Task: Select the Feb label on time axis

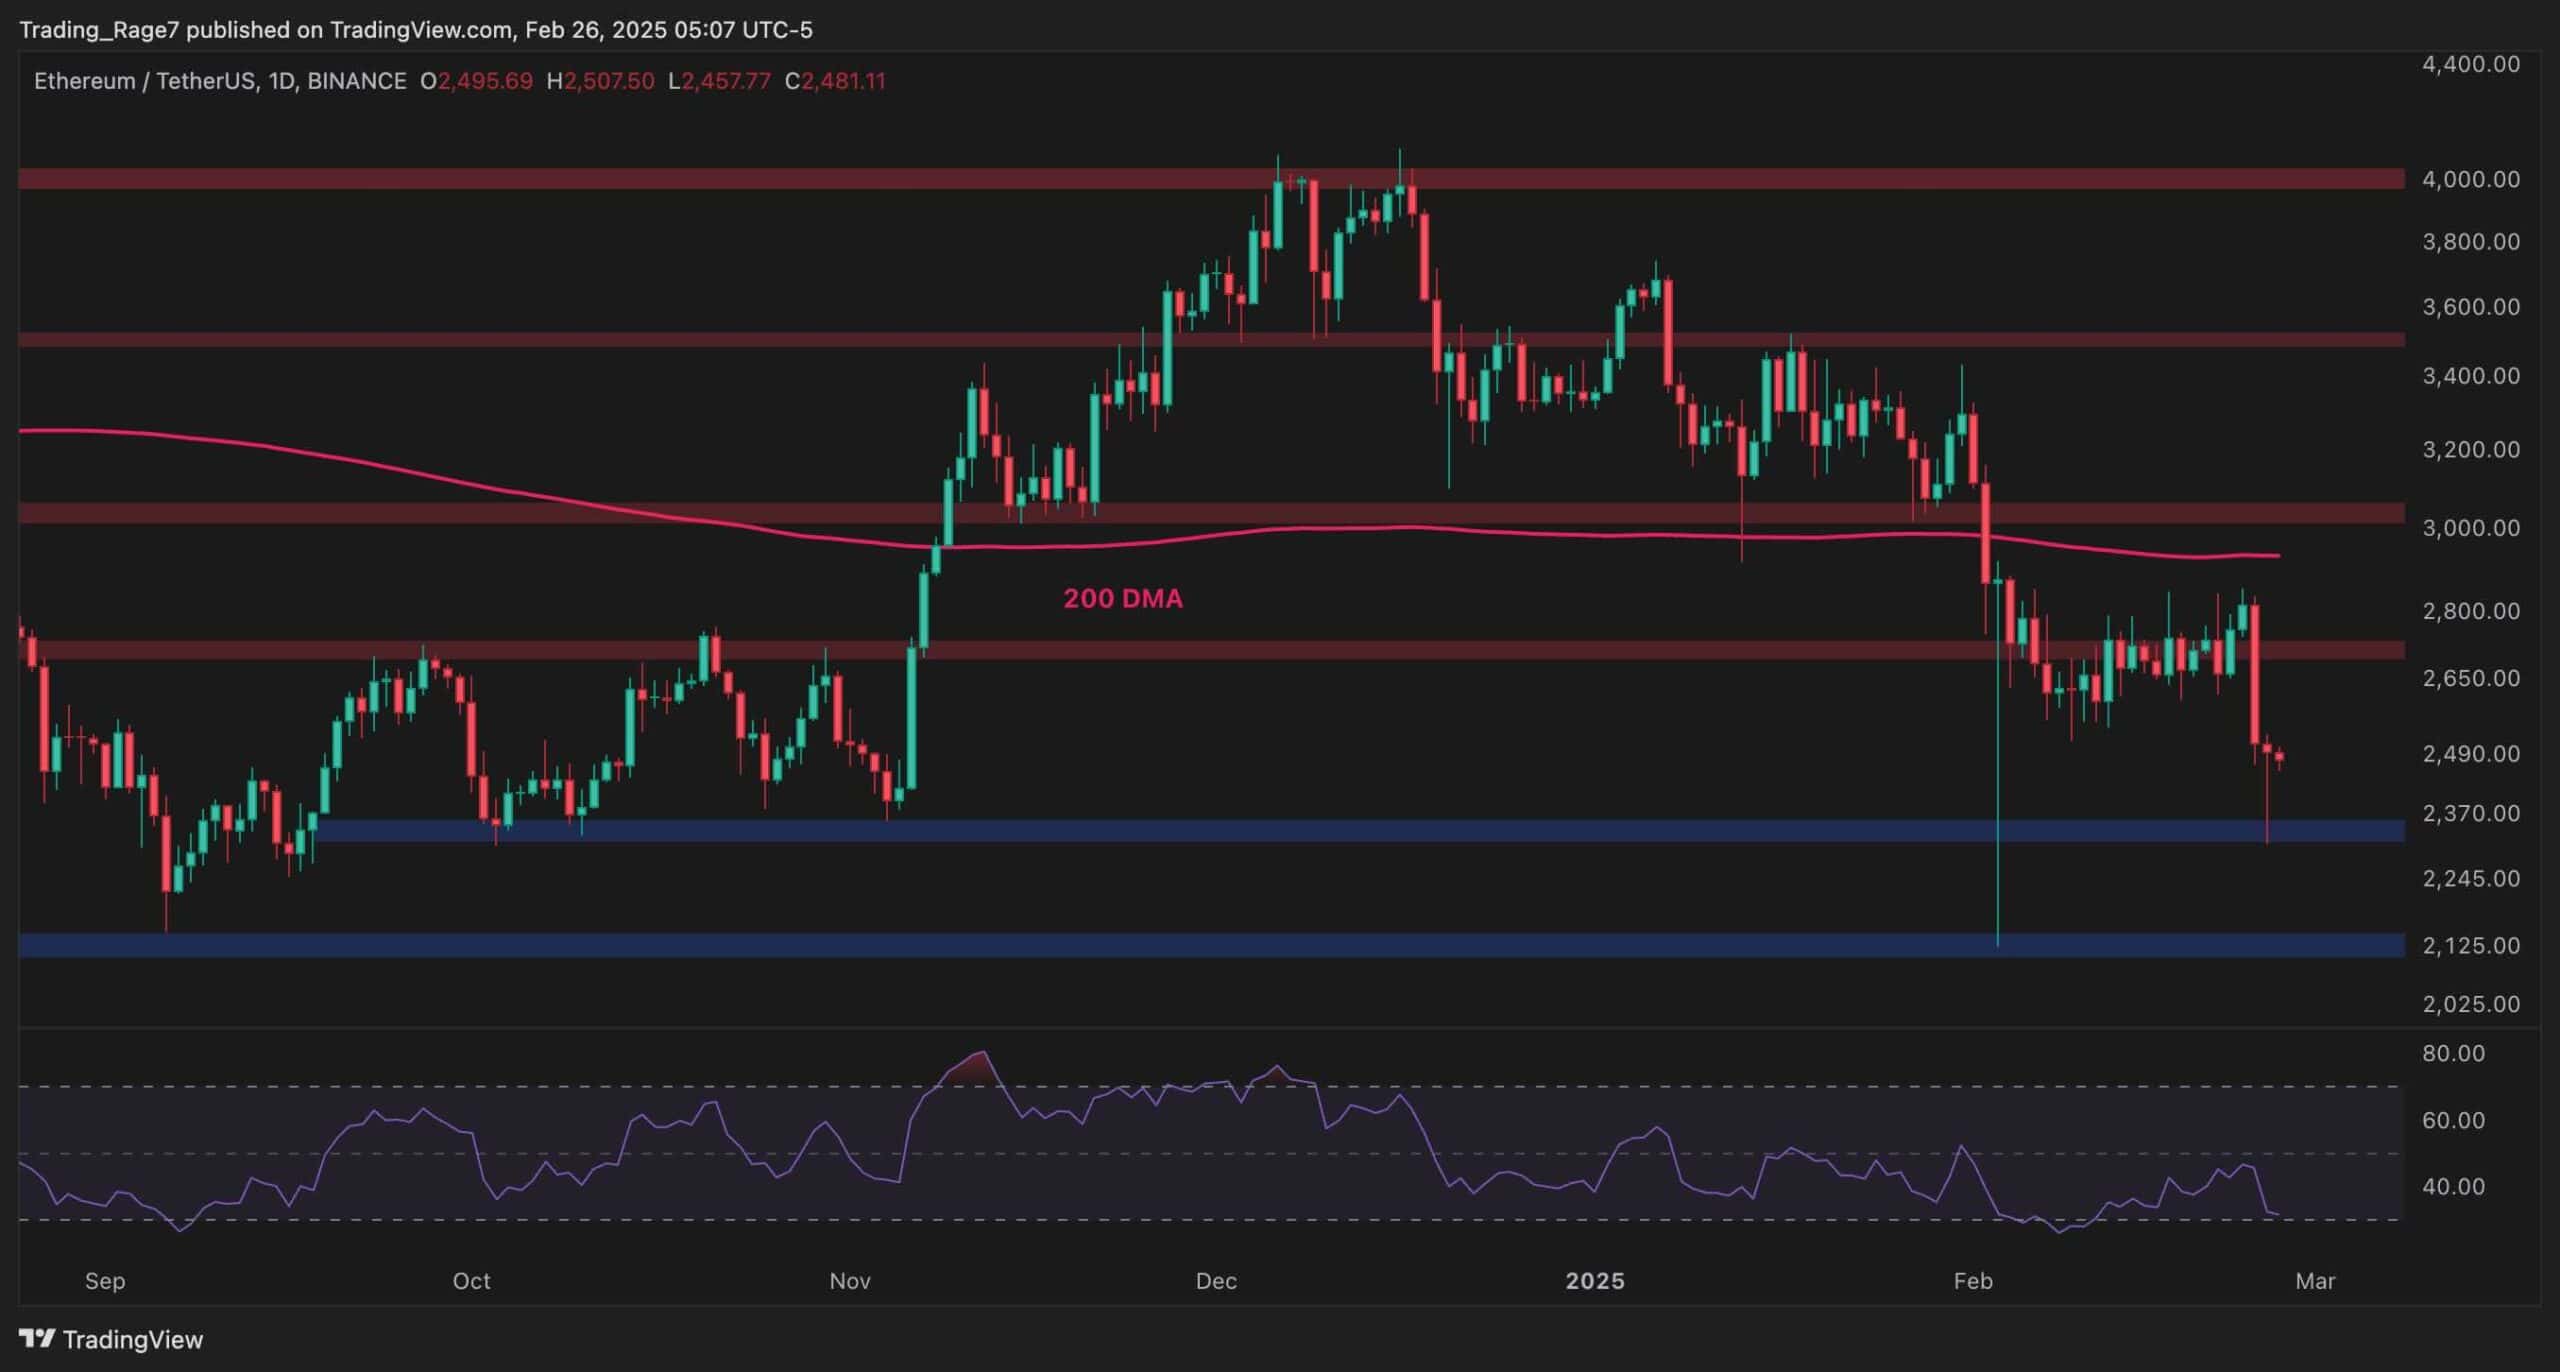Action: click(1972, 1281)
